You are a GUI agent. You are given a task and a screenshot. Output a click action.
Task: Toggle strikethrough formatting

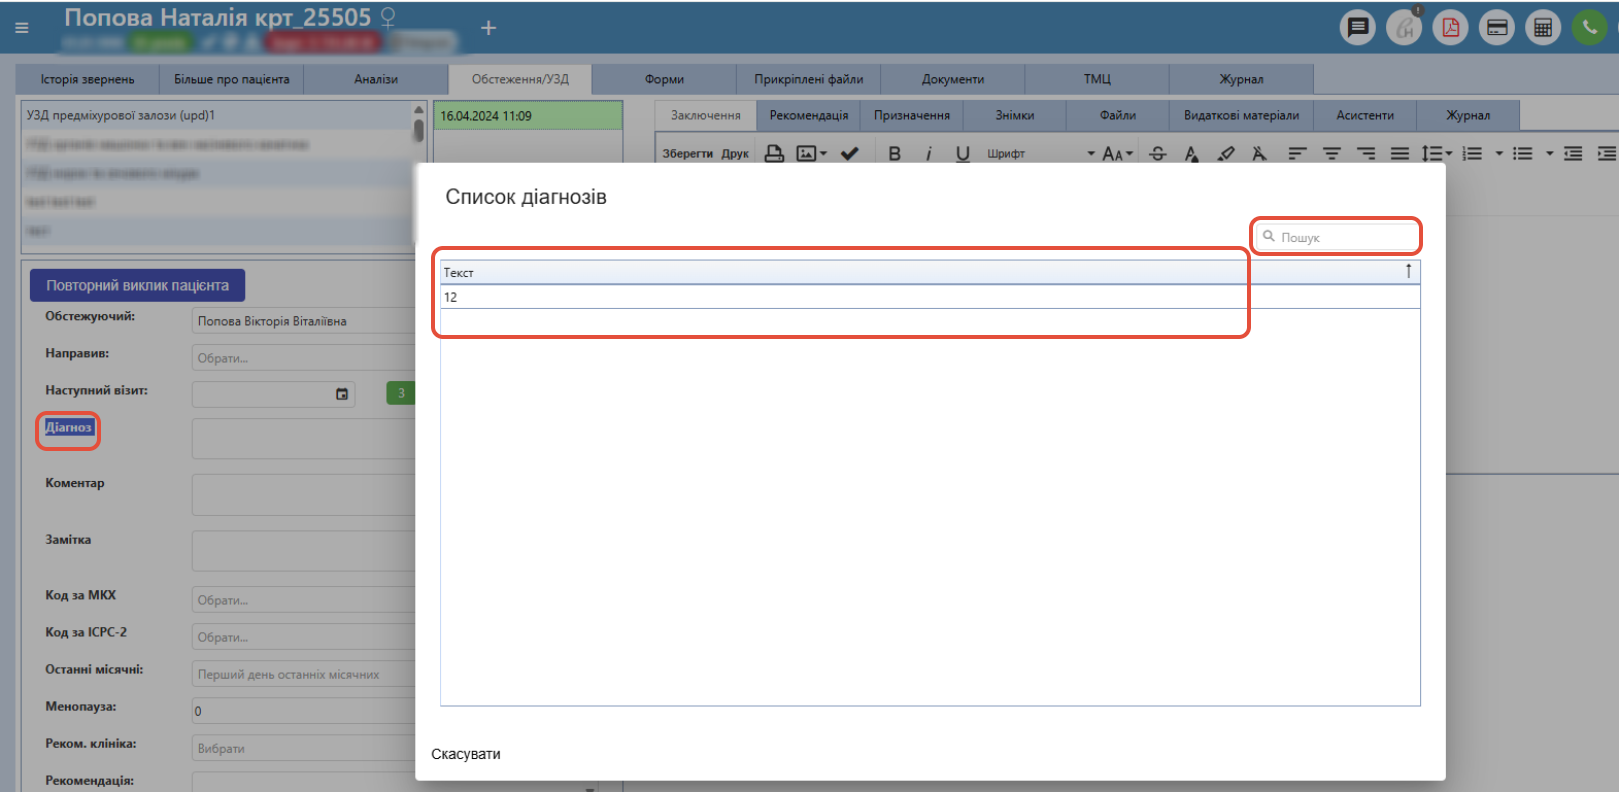1158,153
